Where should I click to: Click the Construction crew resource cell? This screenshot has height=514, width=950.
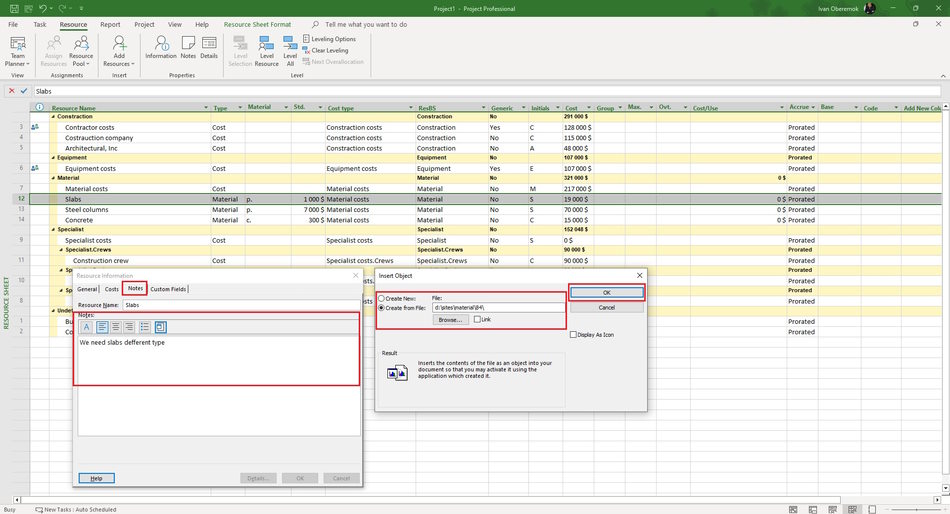click(x=130, y=261)
